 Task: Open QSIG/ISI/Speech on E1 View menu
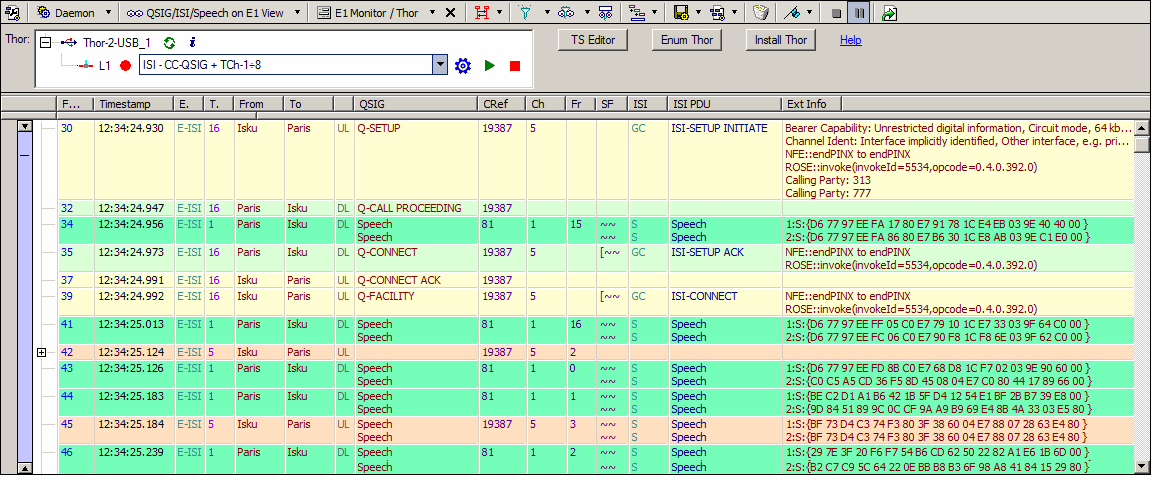(216, 13)
